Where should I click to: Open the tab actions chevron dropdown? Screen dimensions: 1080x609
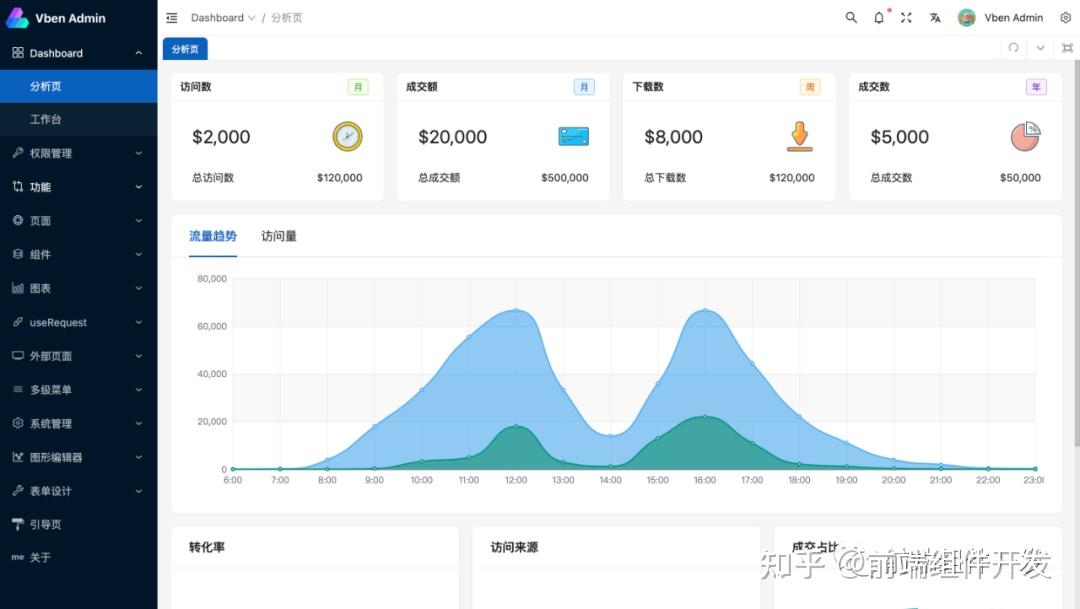click(x=1039, y=47)
